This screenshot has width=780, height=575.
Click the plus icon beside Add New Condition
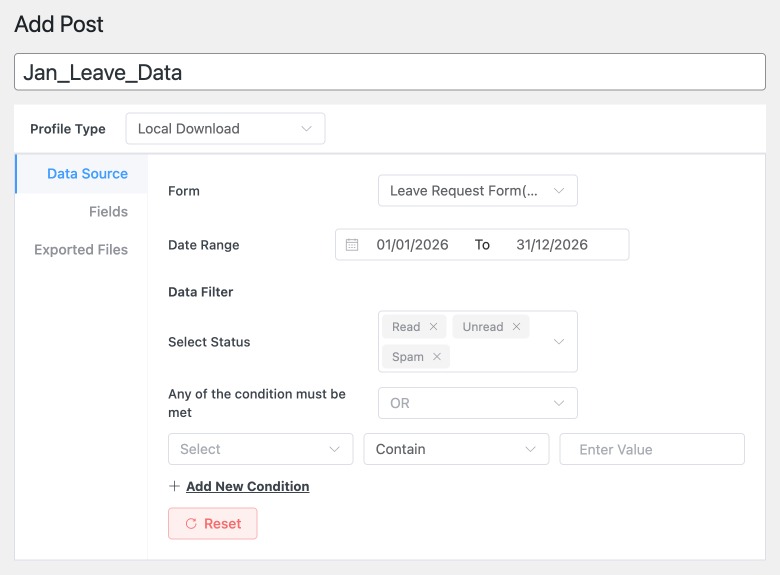(175, 487)
